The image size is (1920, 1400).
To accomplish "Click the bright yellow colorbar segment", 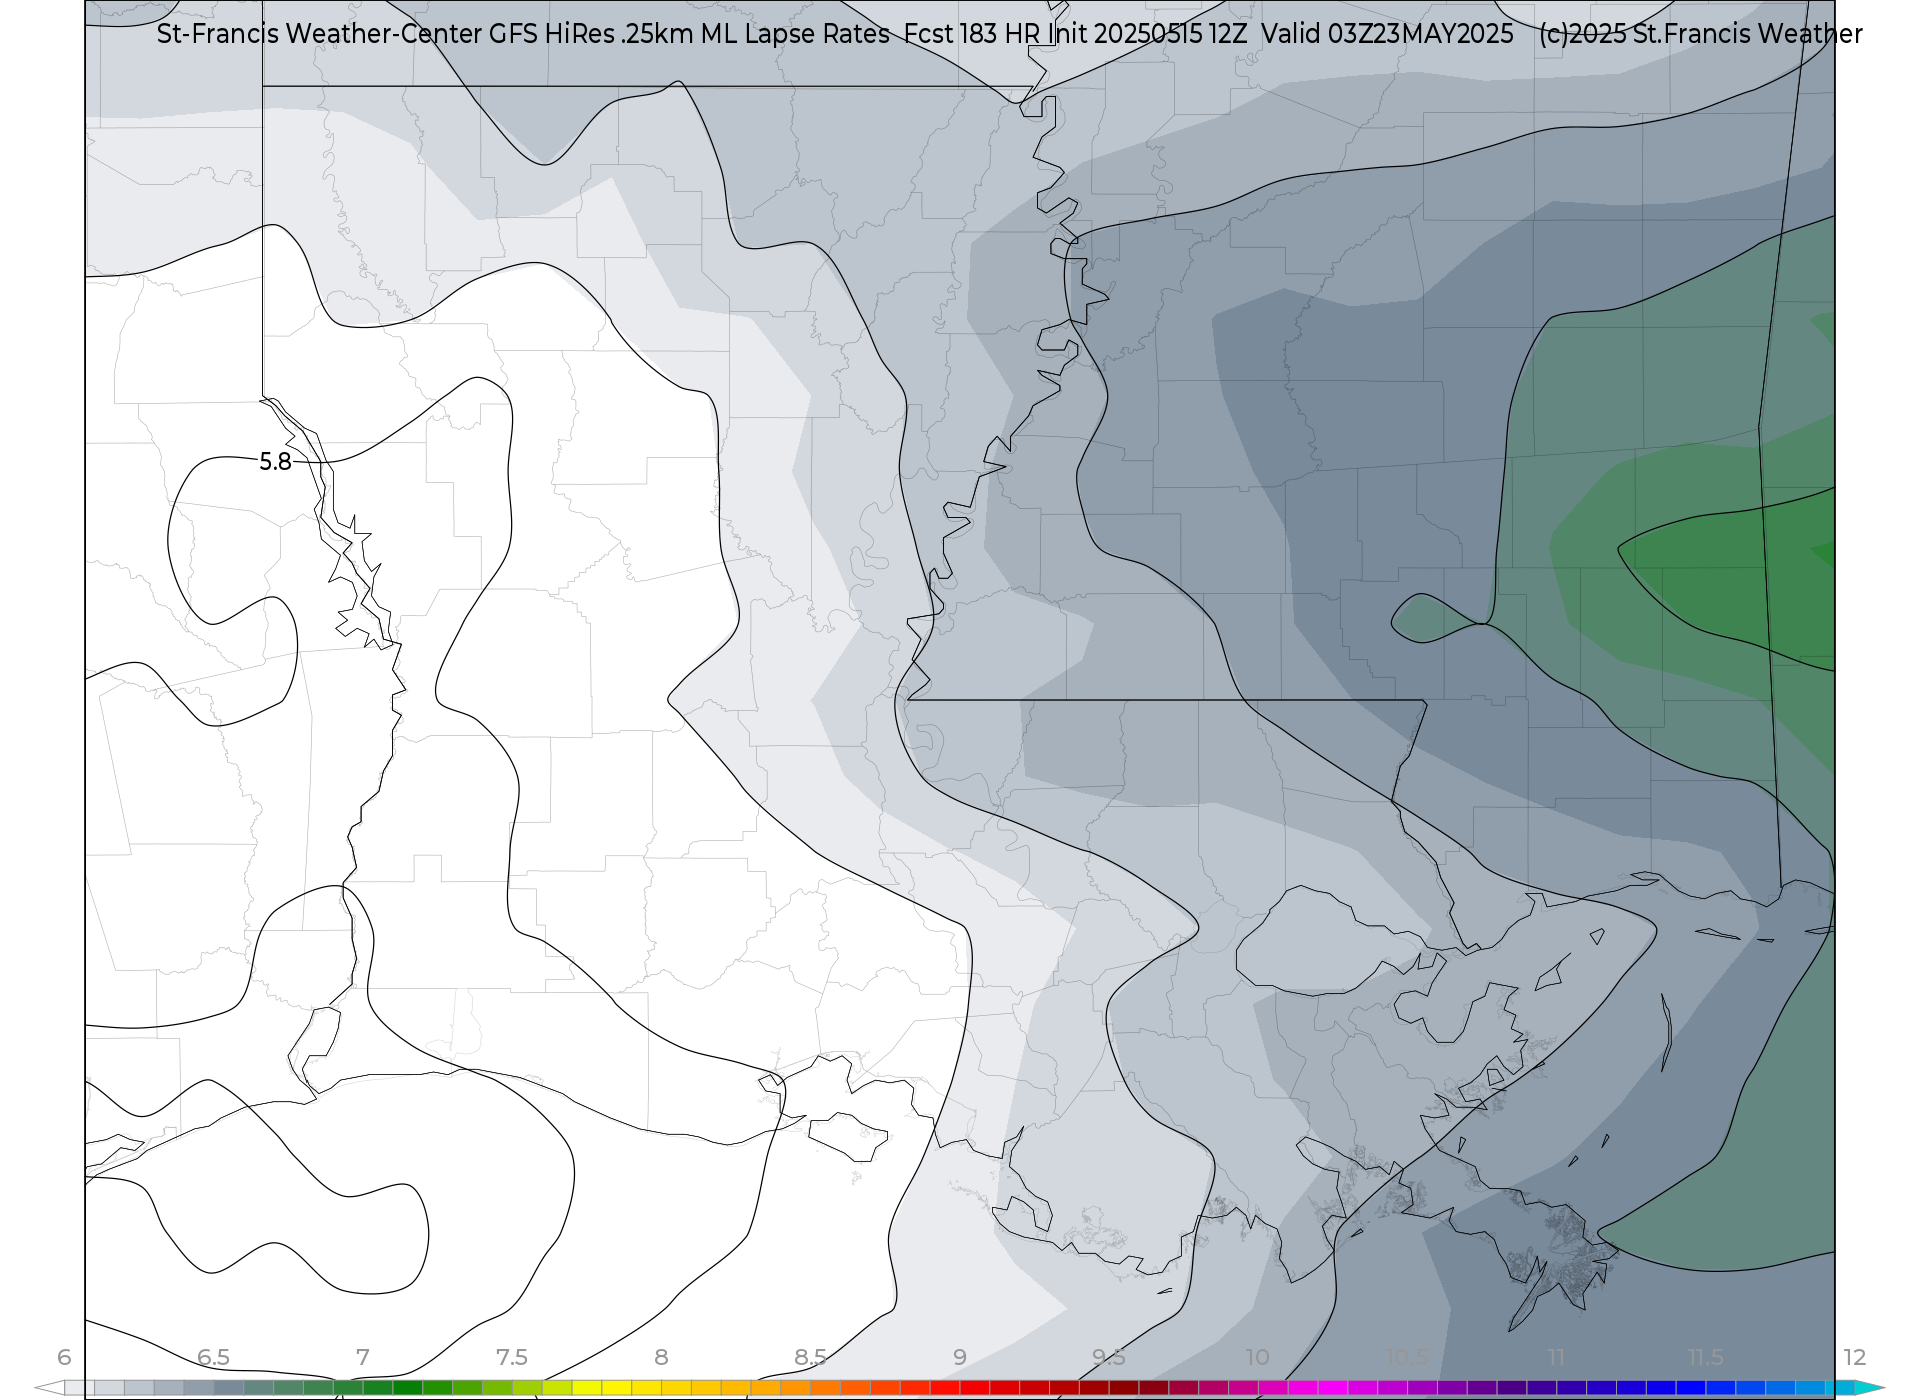I will click(617, 1388).
